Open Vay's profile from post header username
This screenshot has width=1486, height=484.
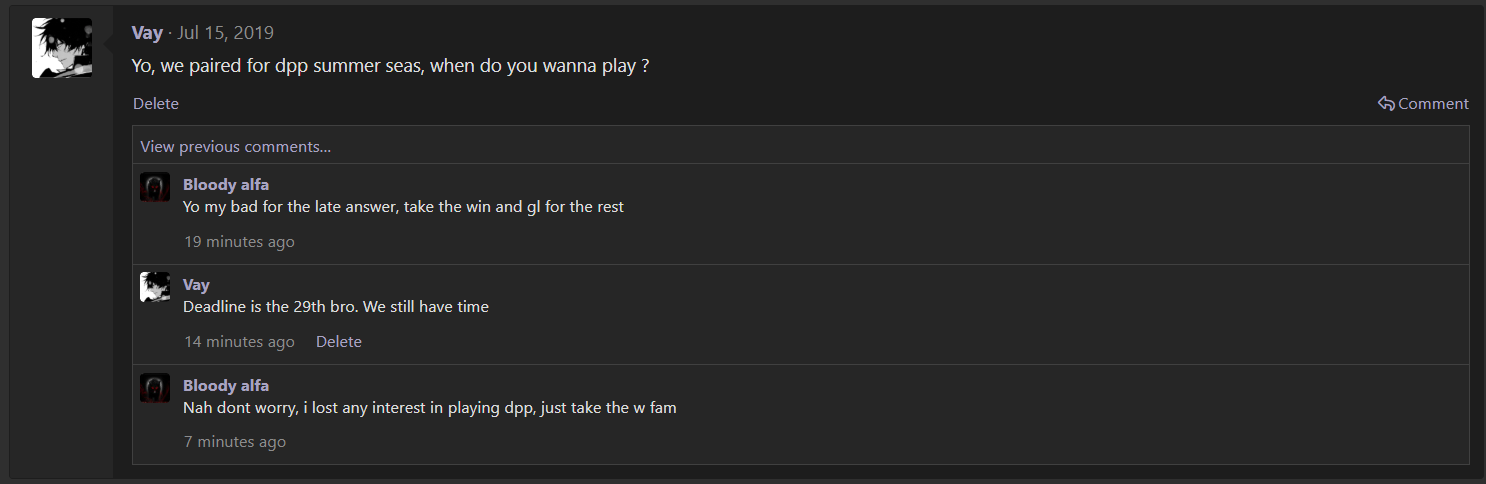(x=147, y=33)
